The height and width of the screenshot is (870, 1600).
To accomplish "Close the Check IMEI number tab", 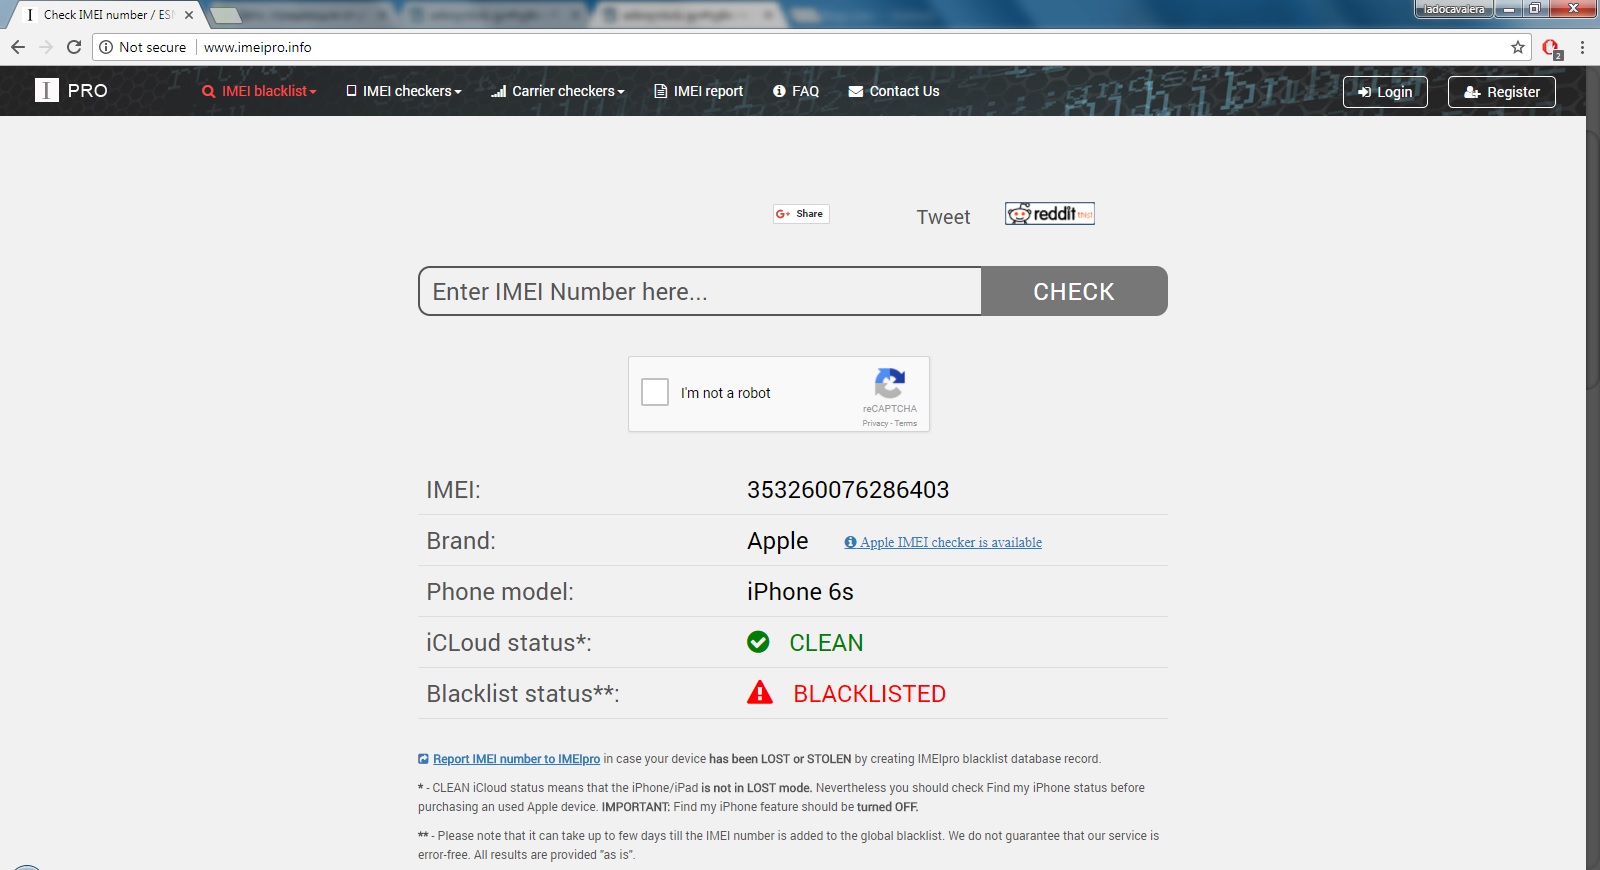I will (189, 15).
